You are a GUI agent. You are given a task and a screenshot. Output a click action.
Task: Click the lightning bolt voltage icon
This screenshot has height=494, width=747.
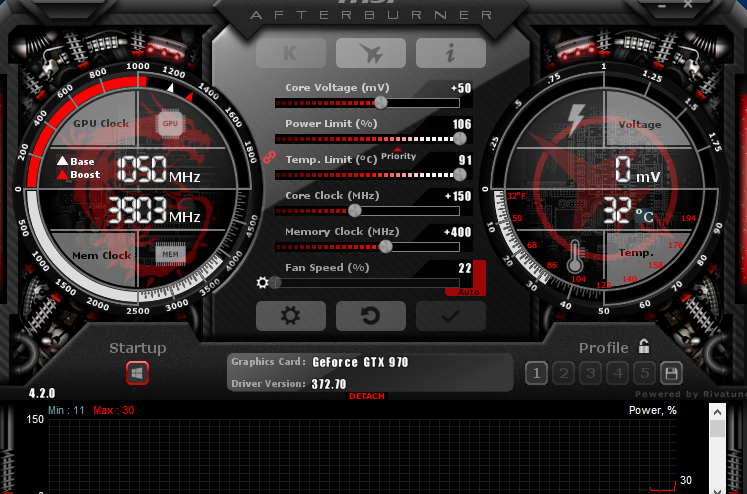click(577, 119)
